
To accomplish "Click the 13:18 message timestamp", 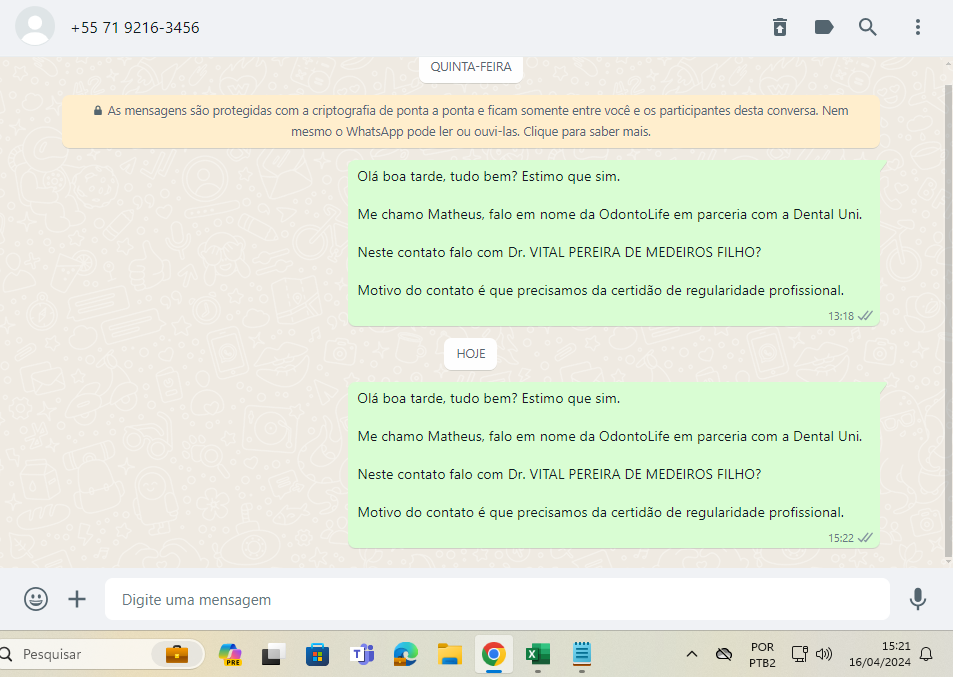I will 841,316.
